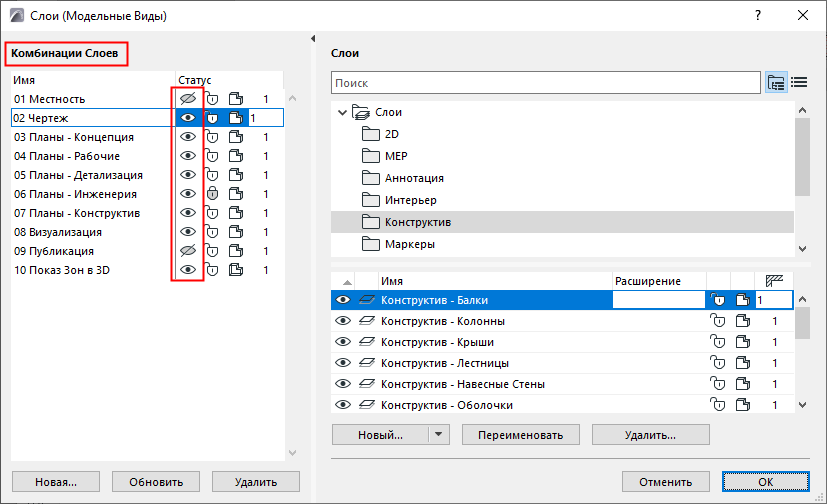The height and width of the screenshot is (504, 827).
Task: Open the dropdown arrow next to Новый
Action: (x=440, y=435)
